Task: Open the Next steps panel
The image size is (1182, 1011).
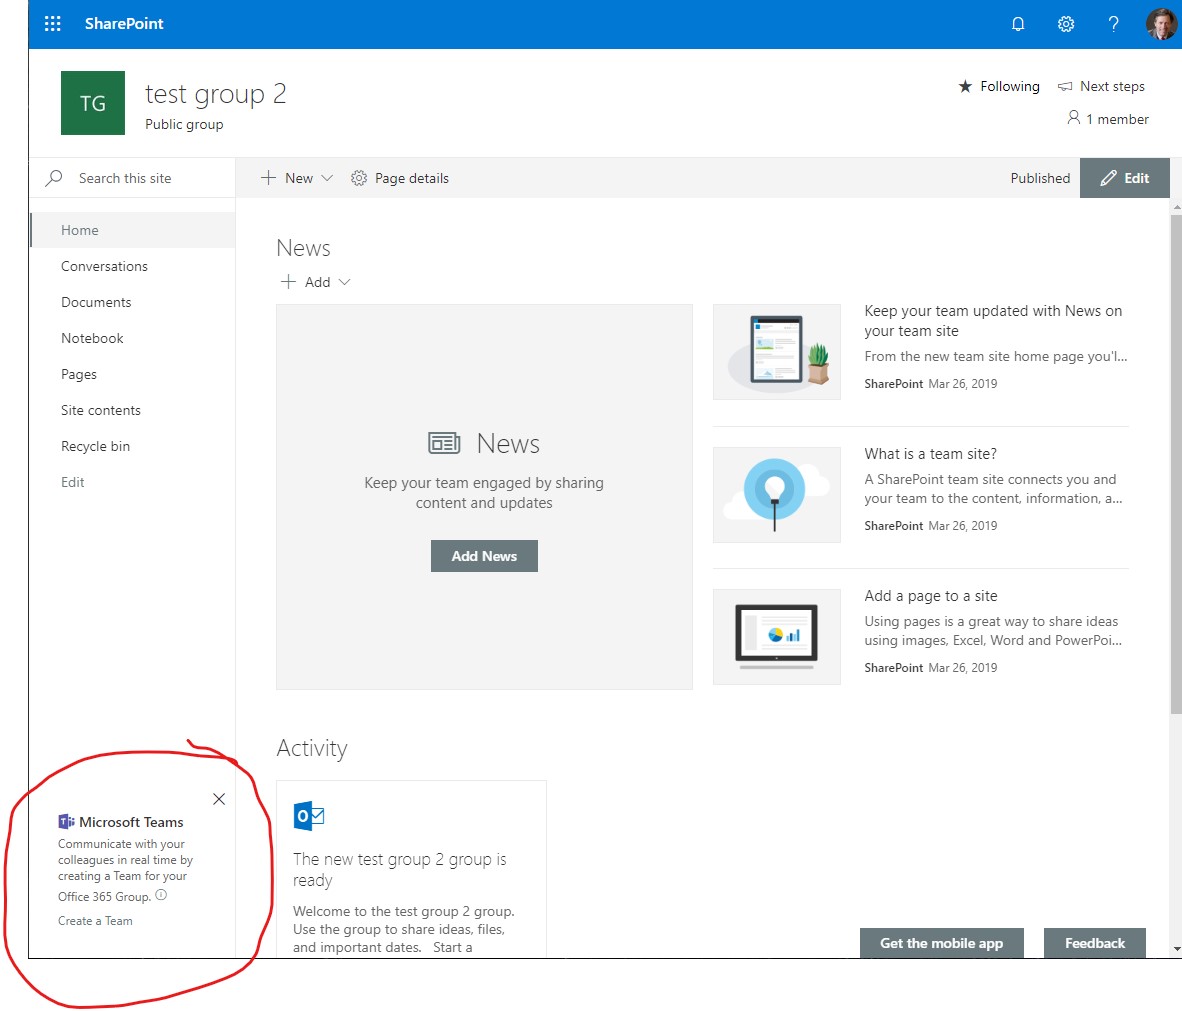Action: click(x=1101, y=86)
